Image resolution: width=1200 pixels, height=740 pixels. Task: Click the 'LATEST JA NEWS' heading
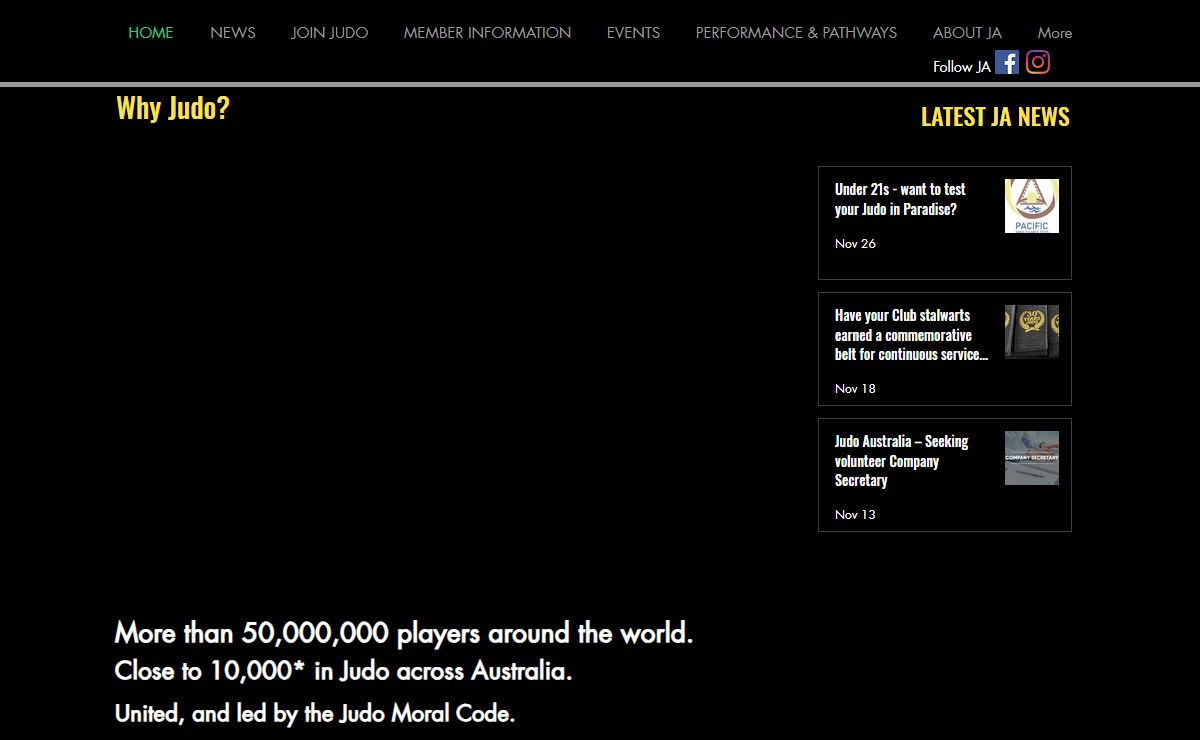point(995,117)
